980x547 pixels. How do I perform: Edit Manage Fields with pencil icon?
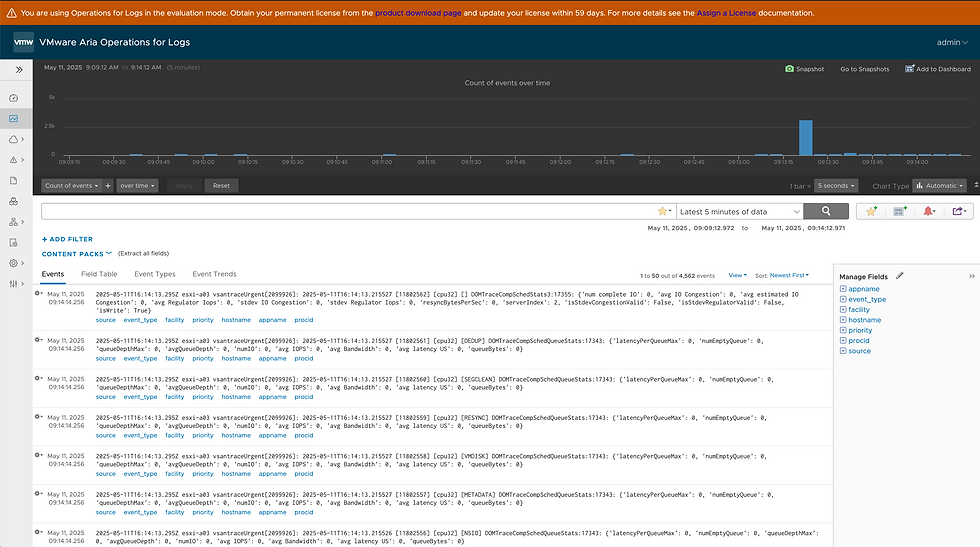click(x=899, y=276)
